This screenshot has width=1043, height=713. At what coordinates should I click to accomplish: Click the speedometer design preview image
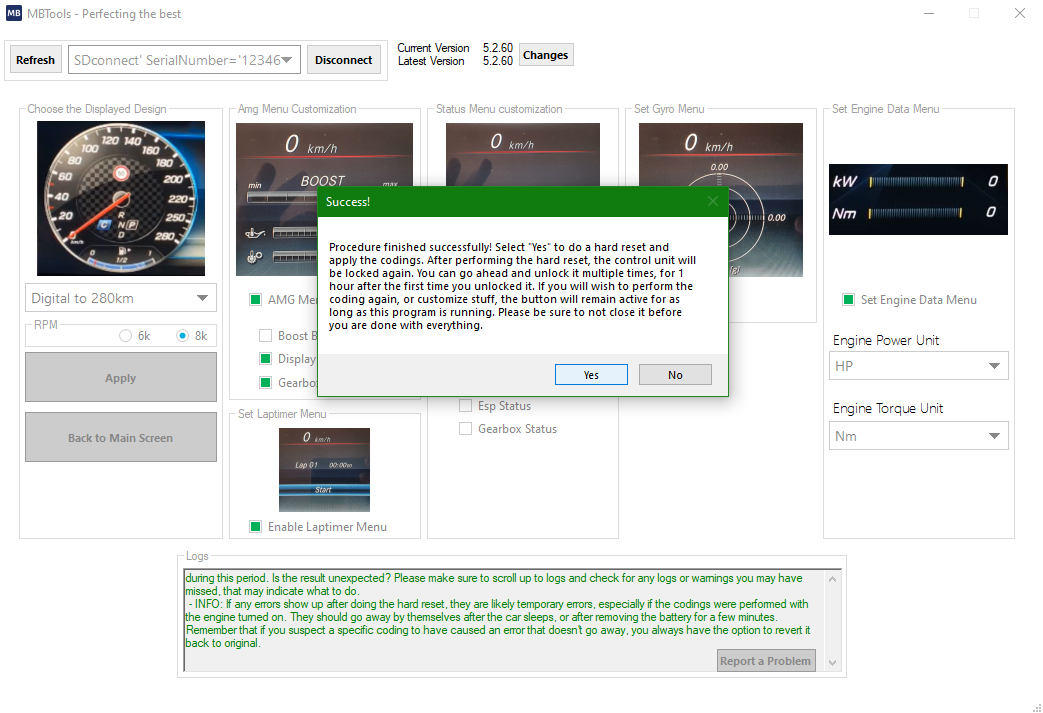pyautogui.click(x=120, y=198)
